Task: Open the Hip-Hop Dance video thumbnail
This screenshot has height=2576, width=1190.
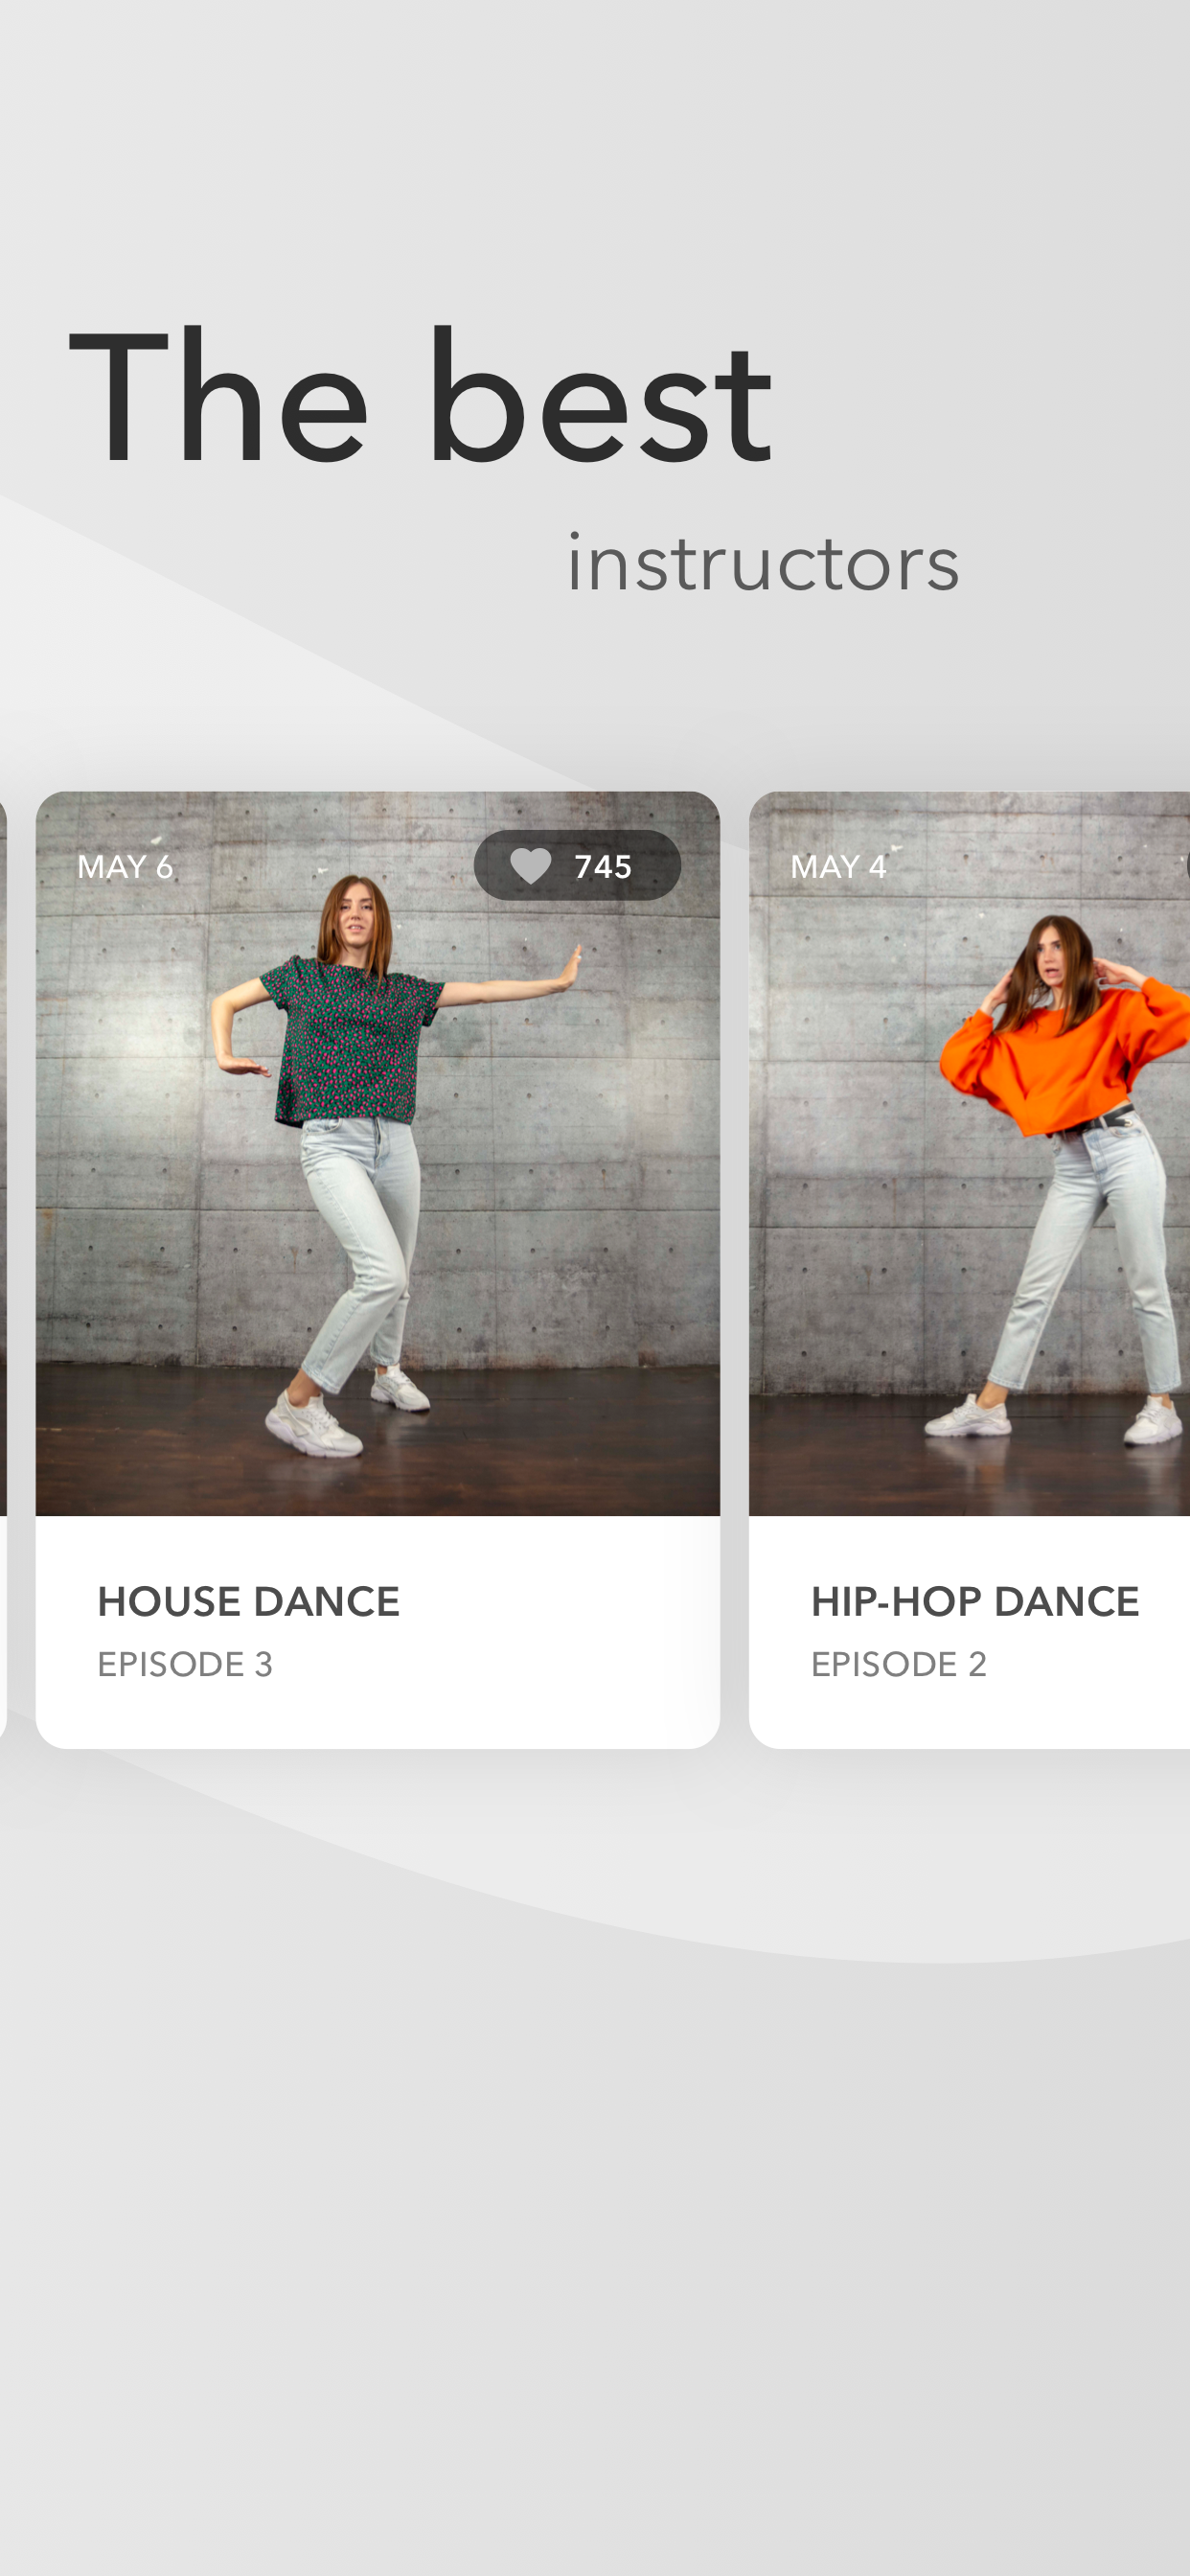Action: point(969,1153)
